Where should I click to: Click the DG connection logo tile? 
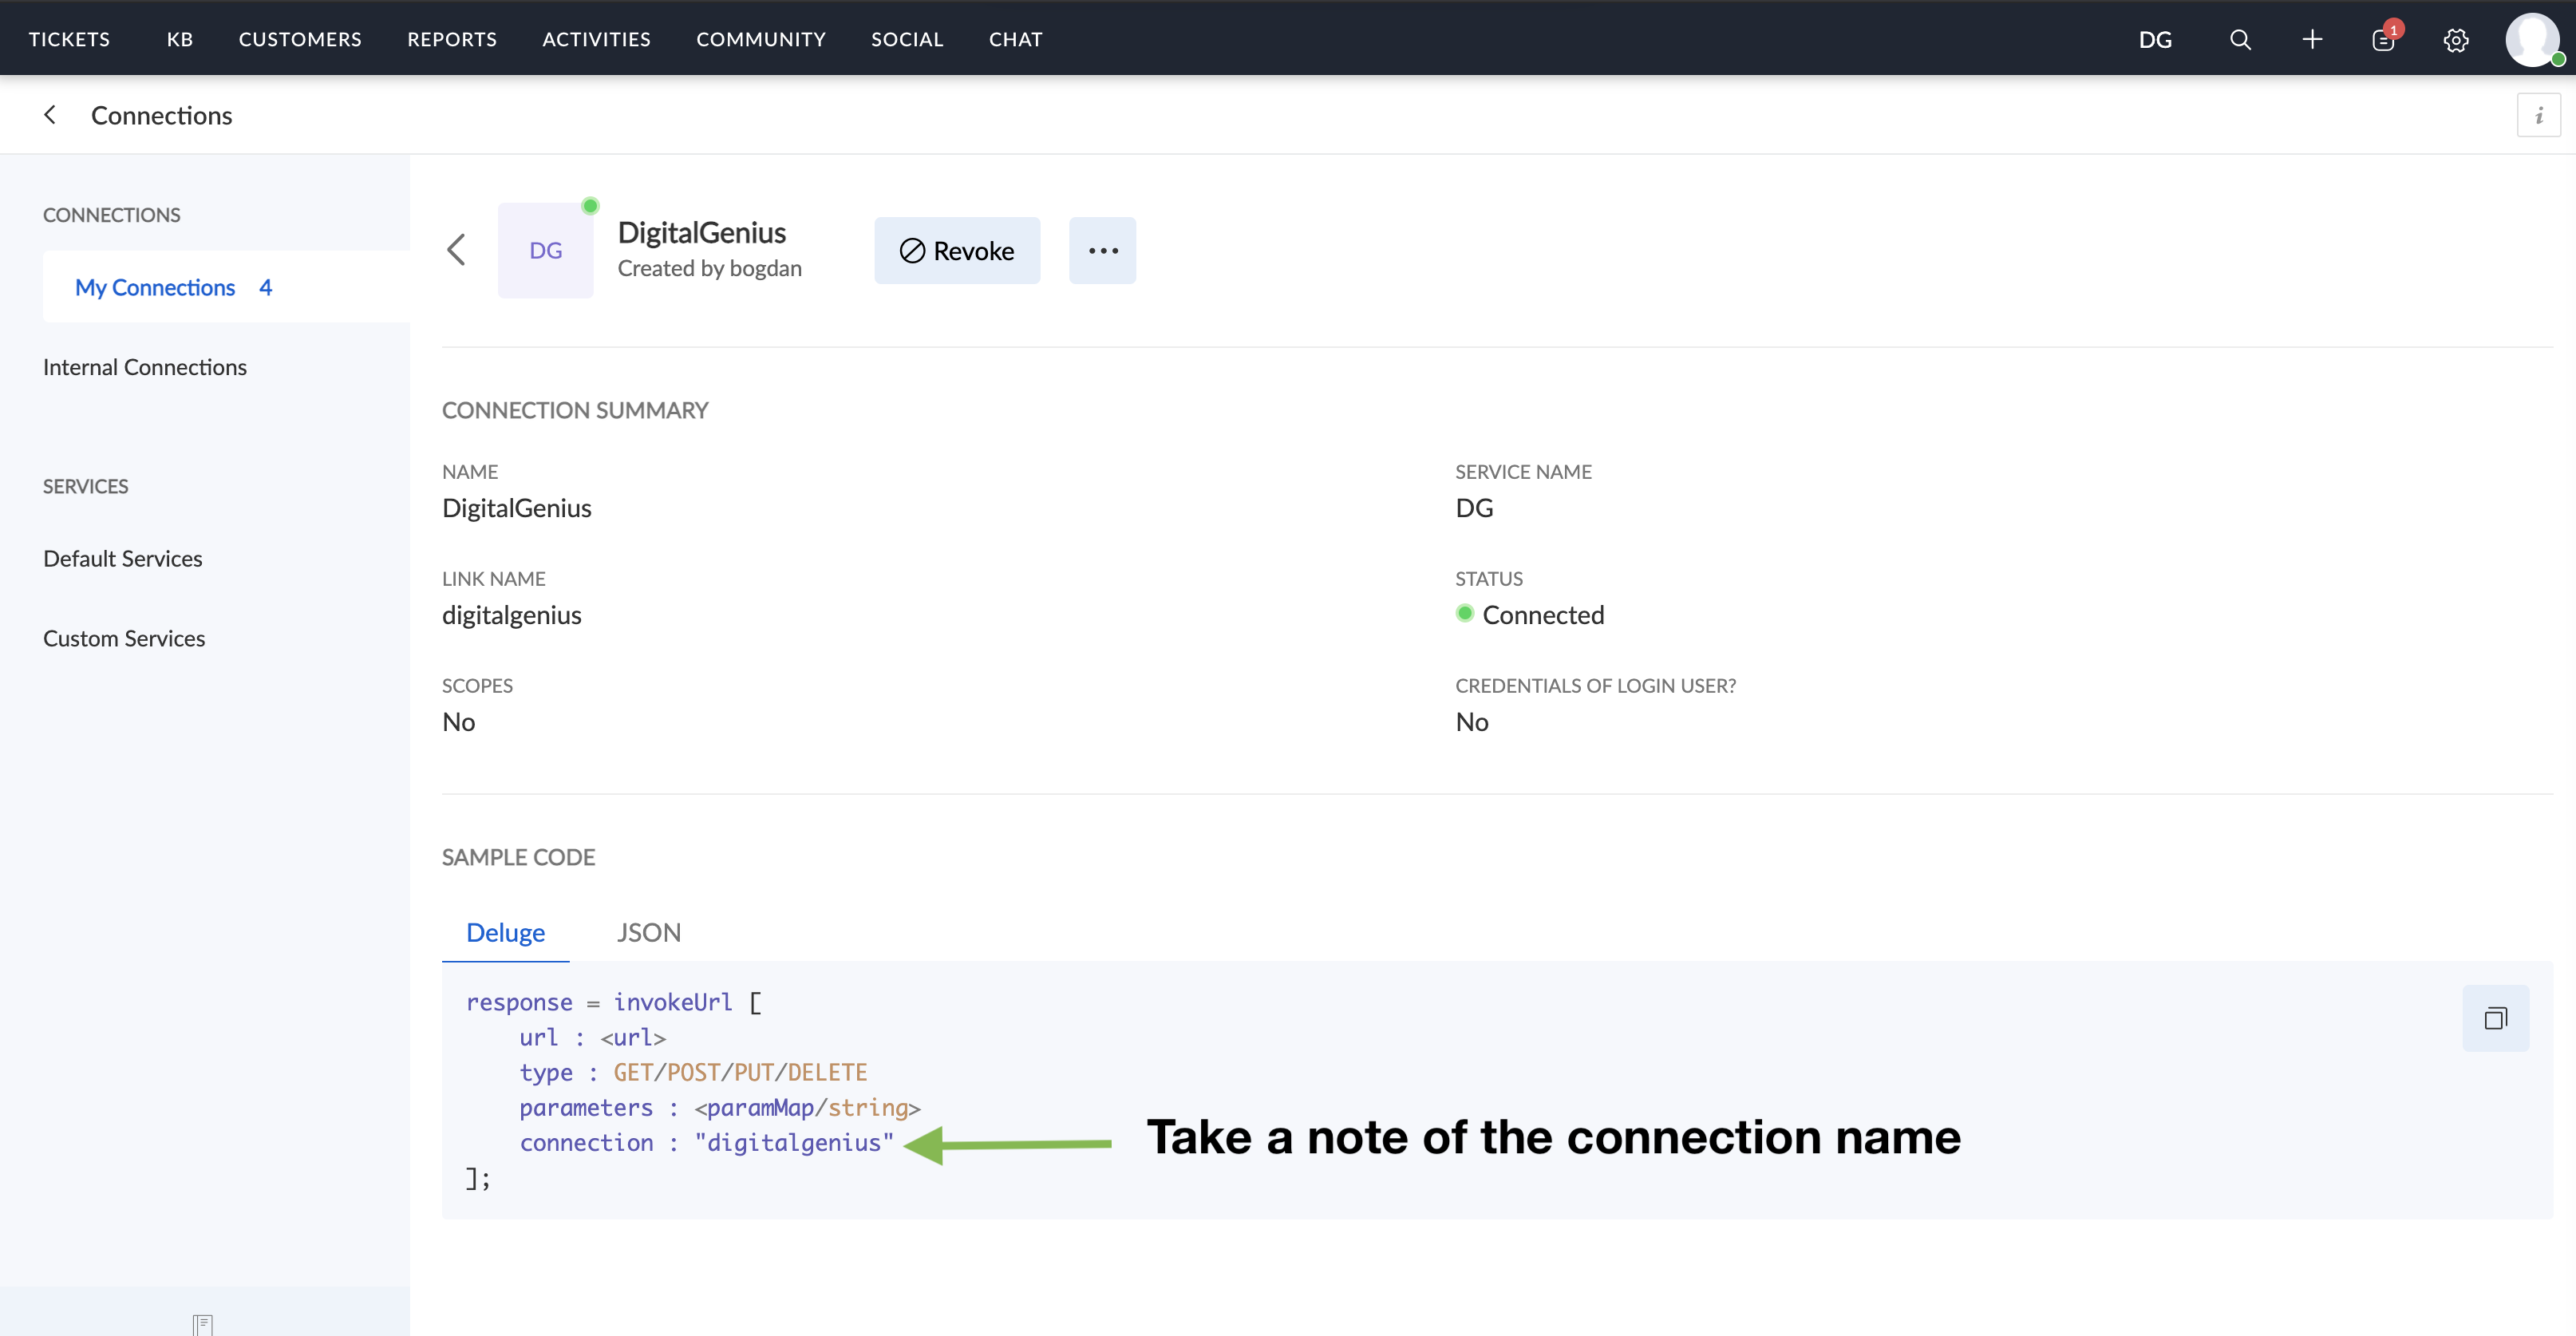(546, 250)
